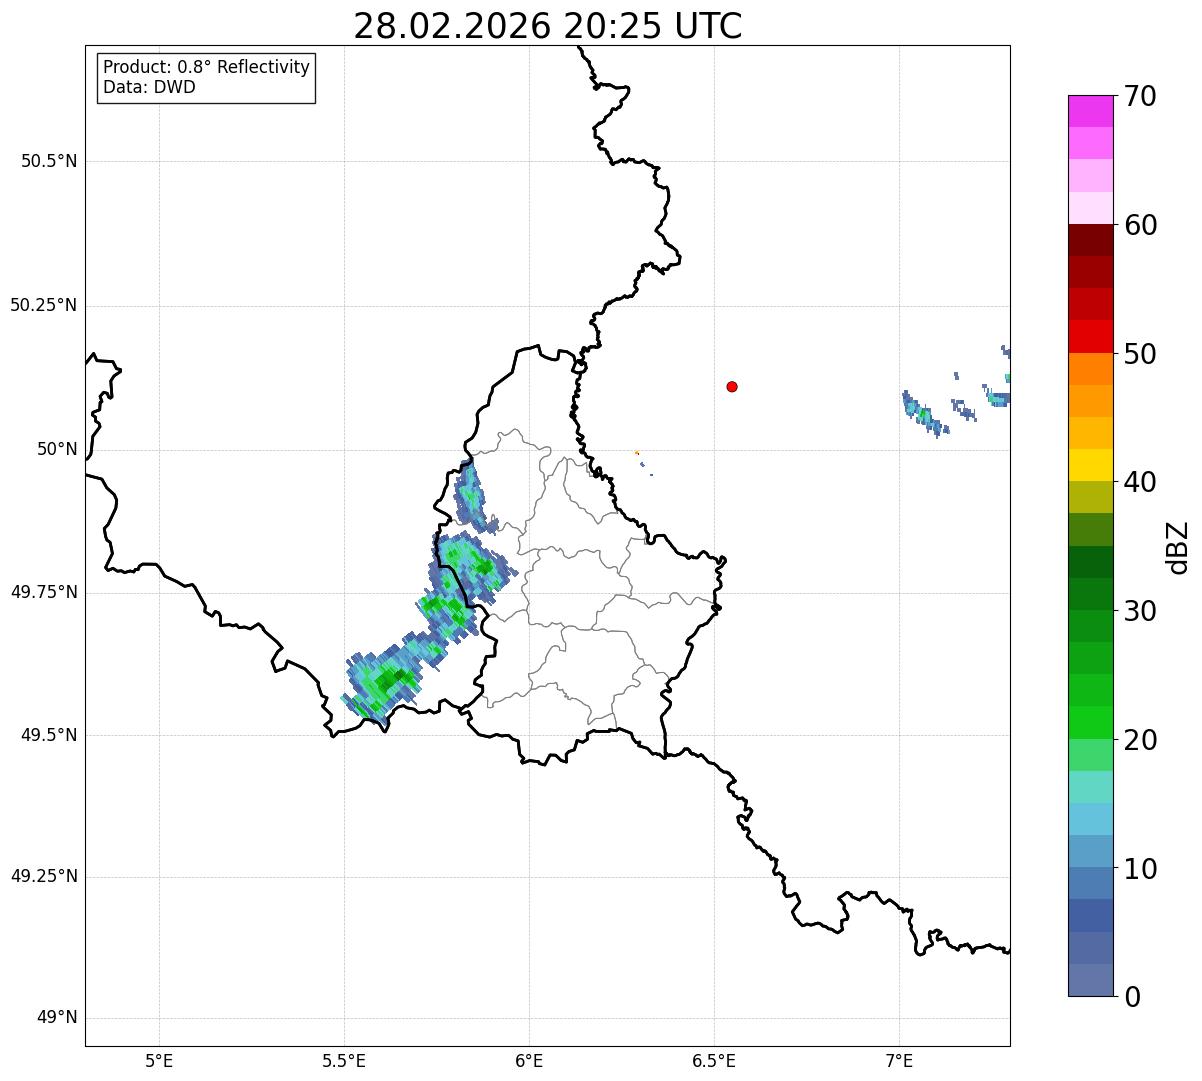Click the dBZ colorbar axis label

tap(1178, 547)
